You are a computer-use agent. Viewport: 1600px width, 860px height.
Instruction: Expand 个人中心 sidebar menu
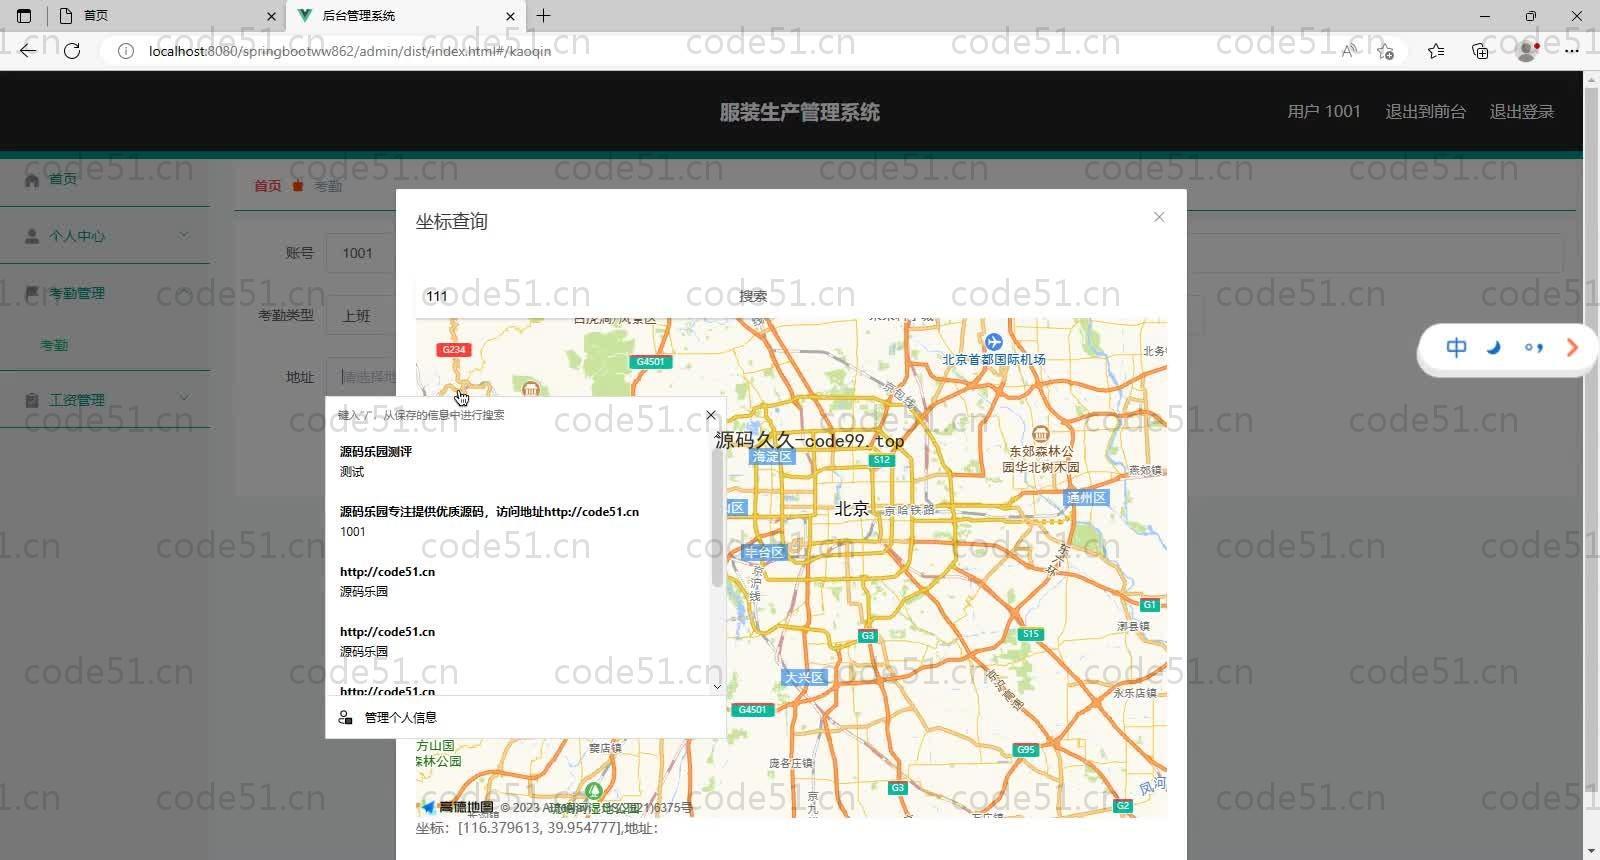pos(105,236)
